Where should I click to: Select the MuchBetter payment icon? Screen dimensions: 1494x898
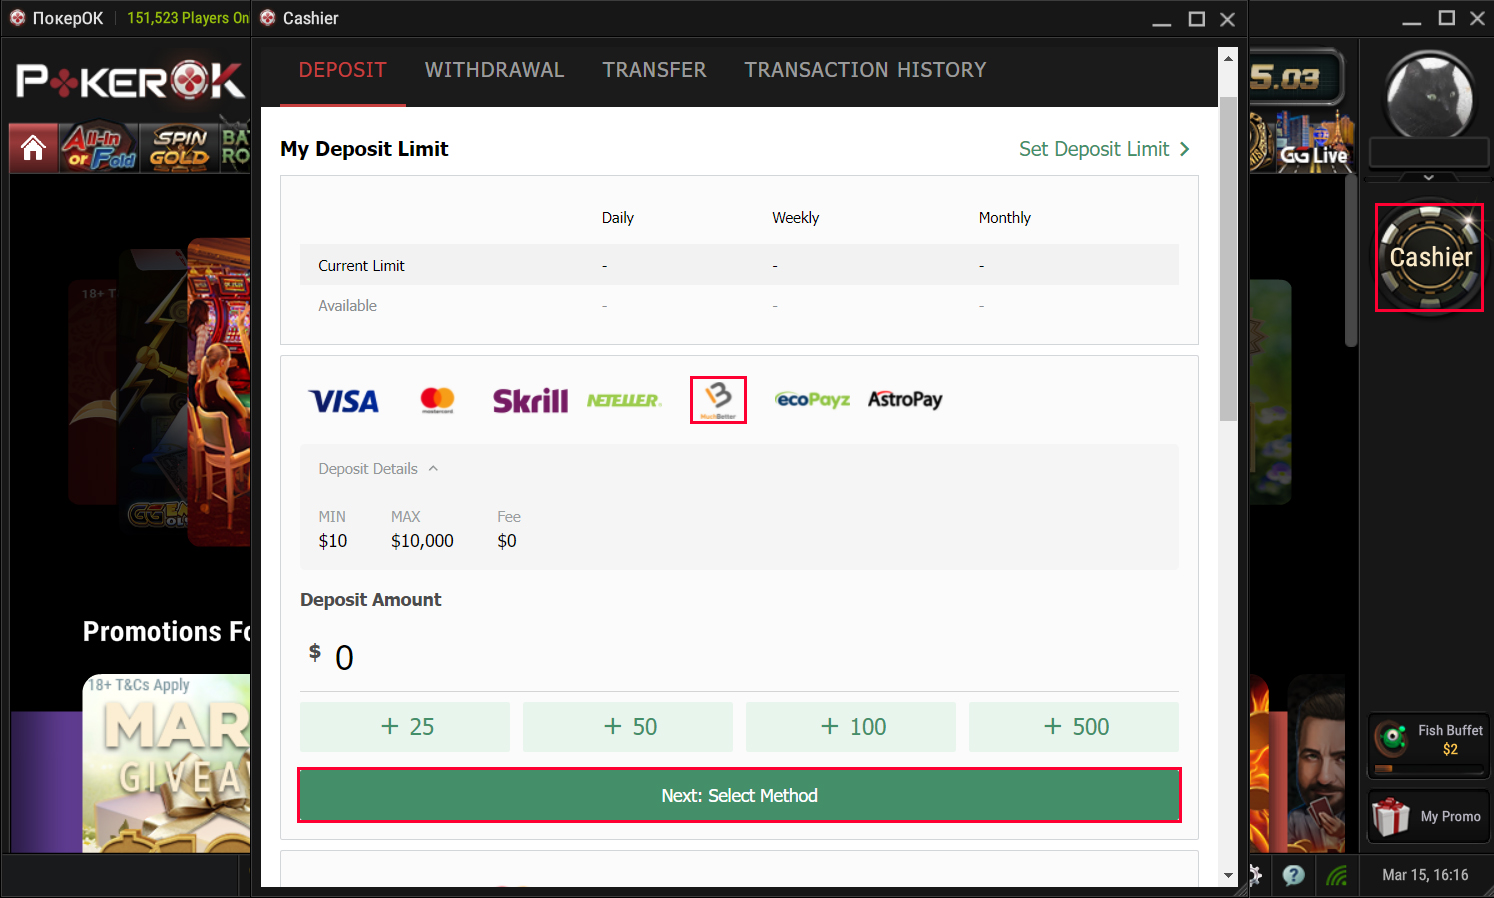point(718,400)
